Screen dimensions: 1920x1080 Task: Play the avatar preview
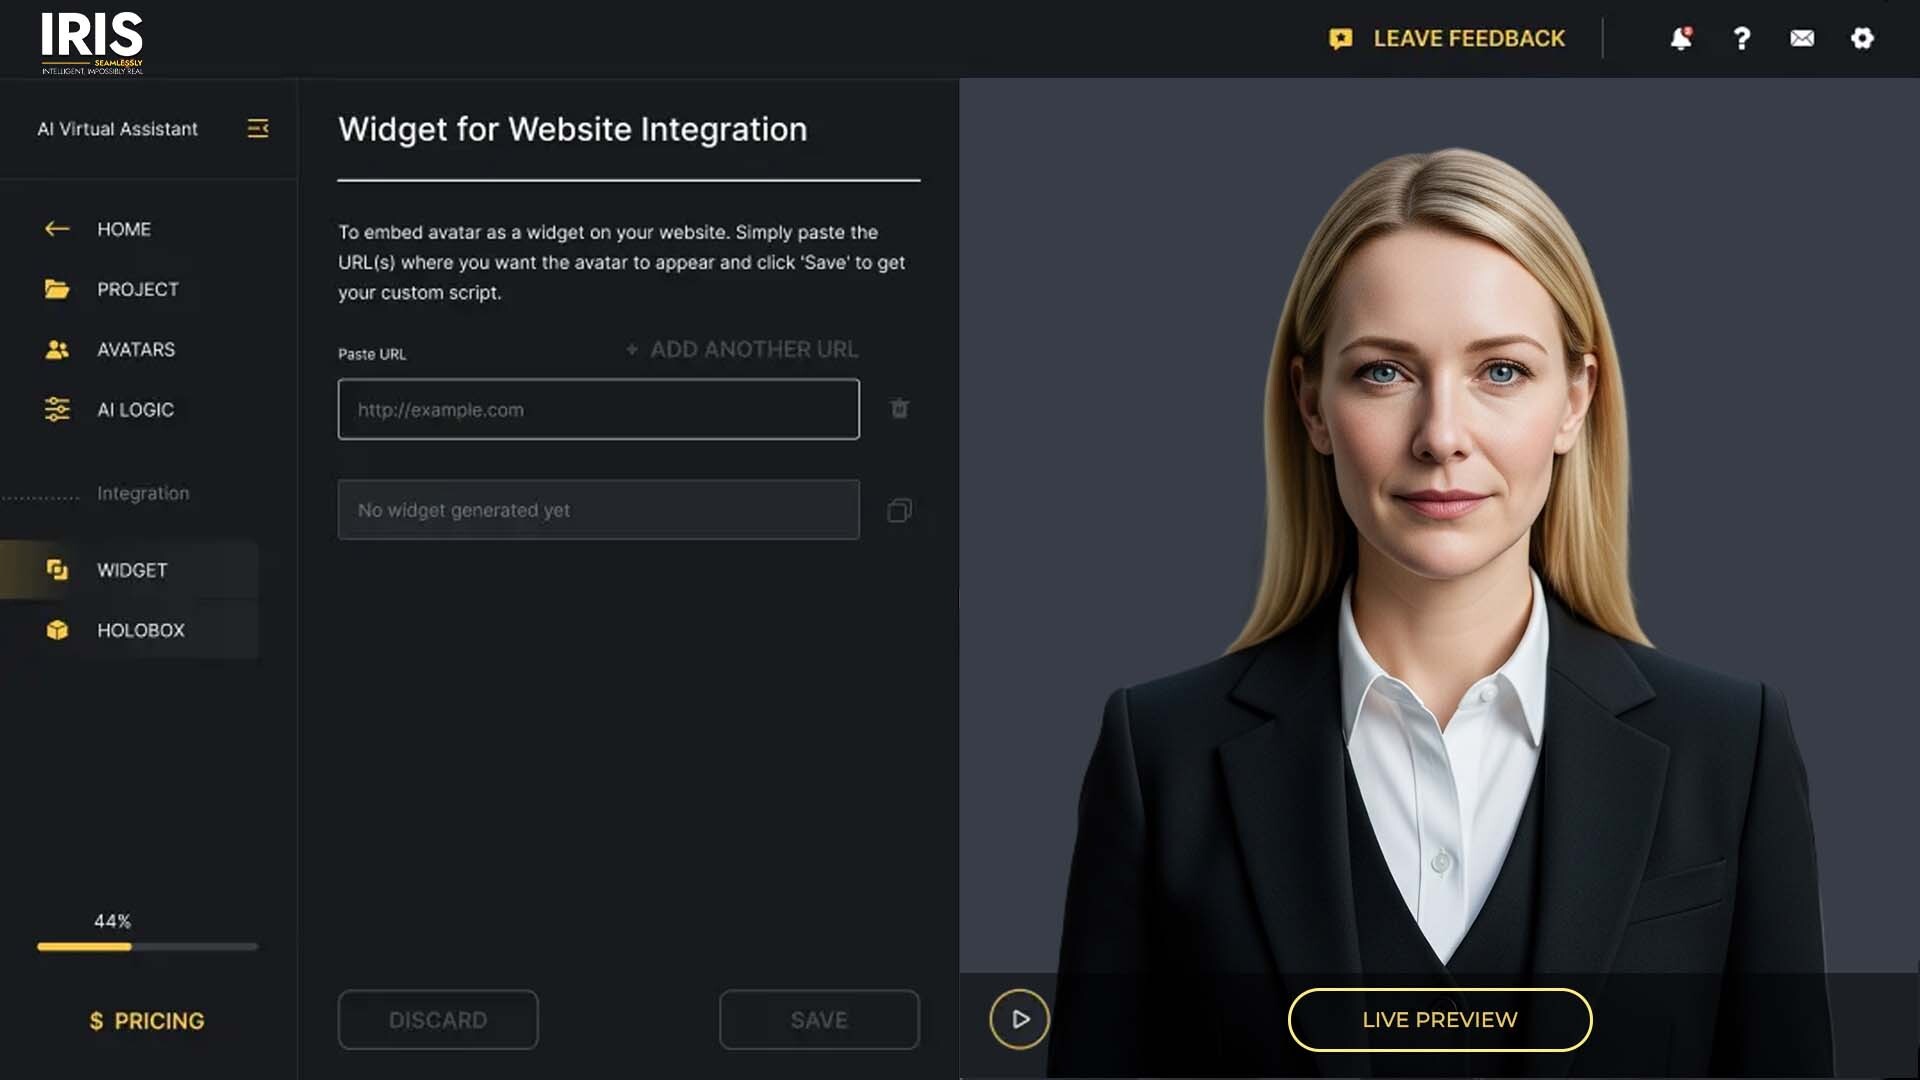tap(1019, 1019)
